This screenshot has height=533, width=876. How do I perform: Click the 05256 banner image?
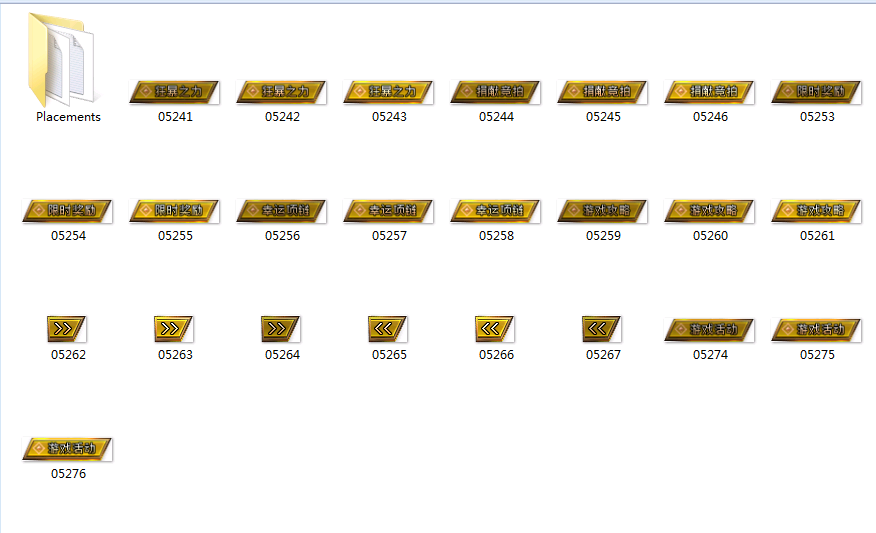pos(282,211)
